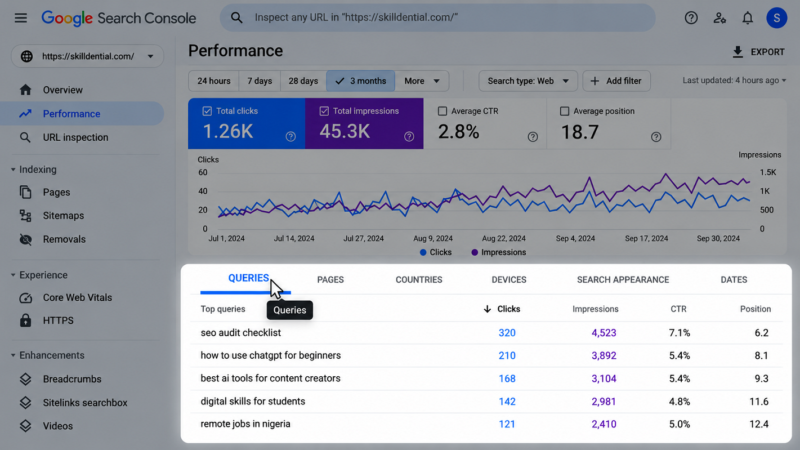Viewport: 800px width, 450px height.
Task: Switch to the Search Appearance tab
Action: [x=623, y=280]
